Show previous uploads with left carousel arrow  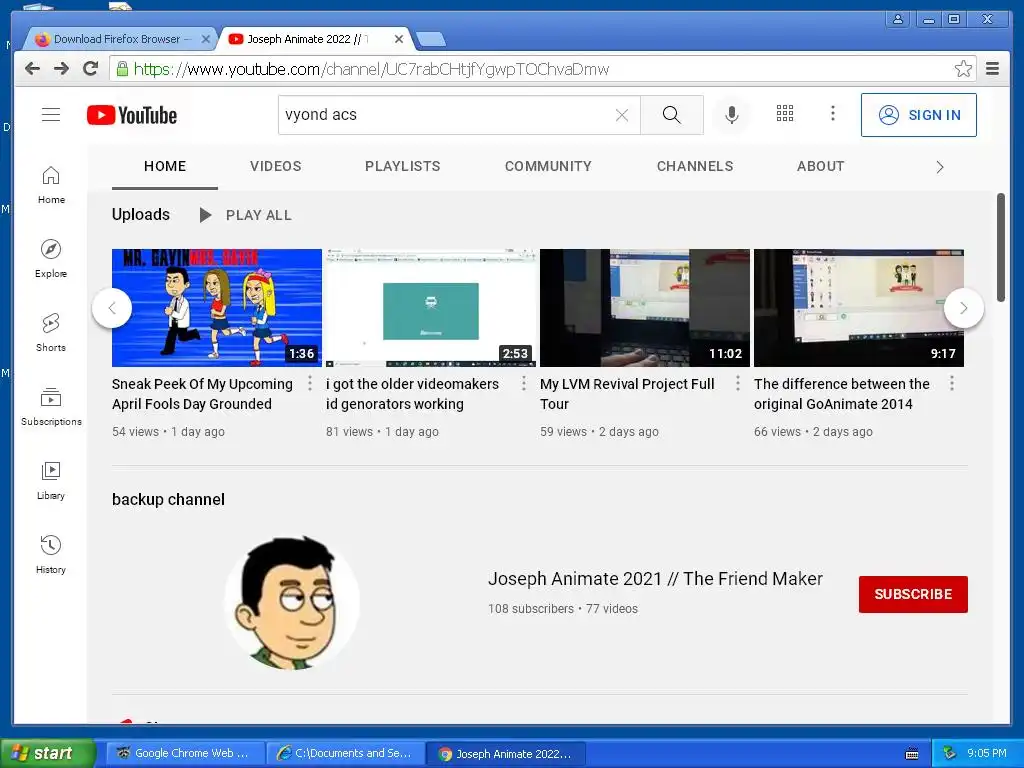point(112,308)
